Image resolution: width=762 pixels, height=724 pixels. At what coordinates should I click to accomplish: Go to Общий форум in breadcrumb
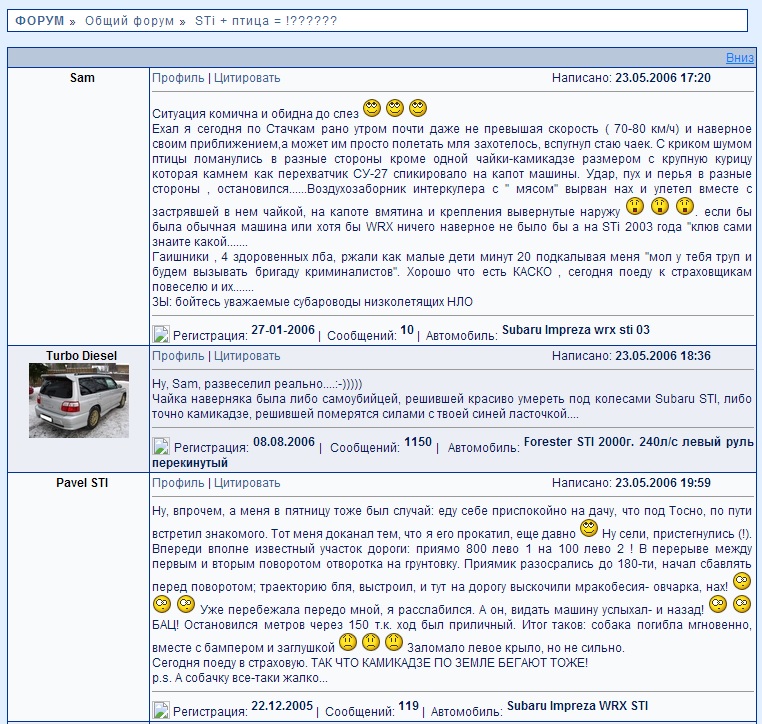[128, 21]
